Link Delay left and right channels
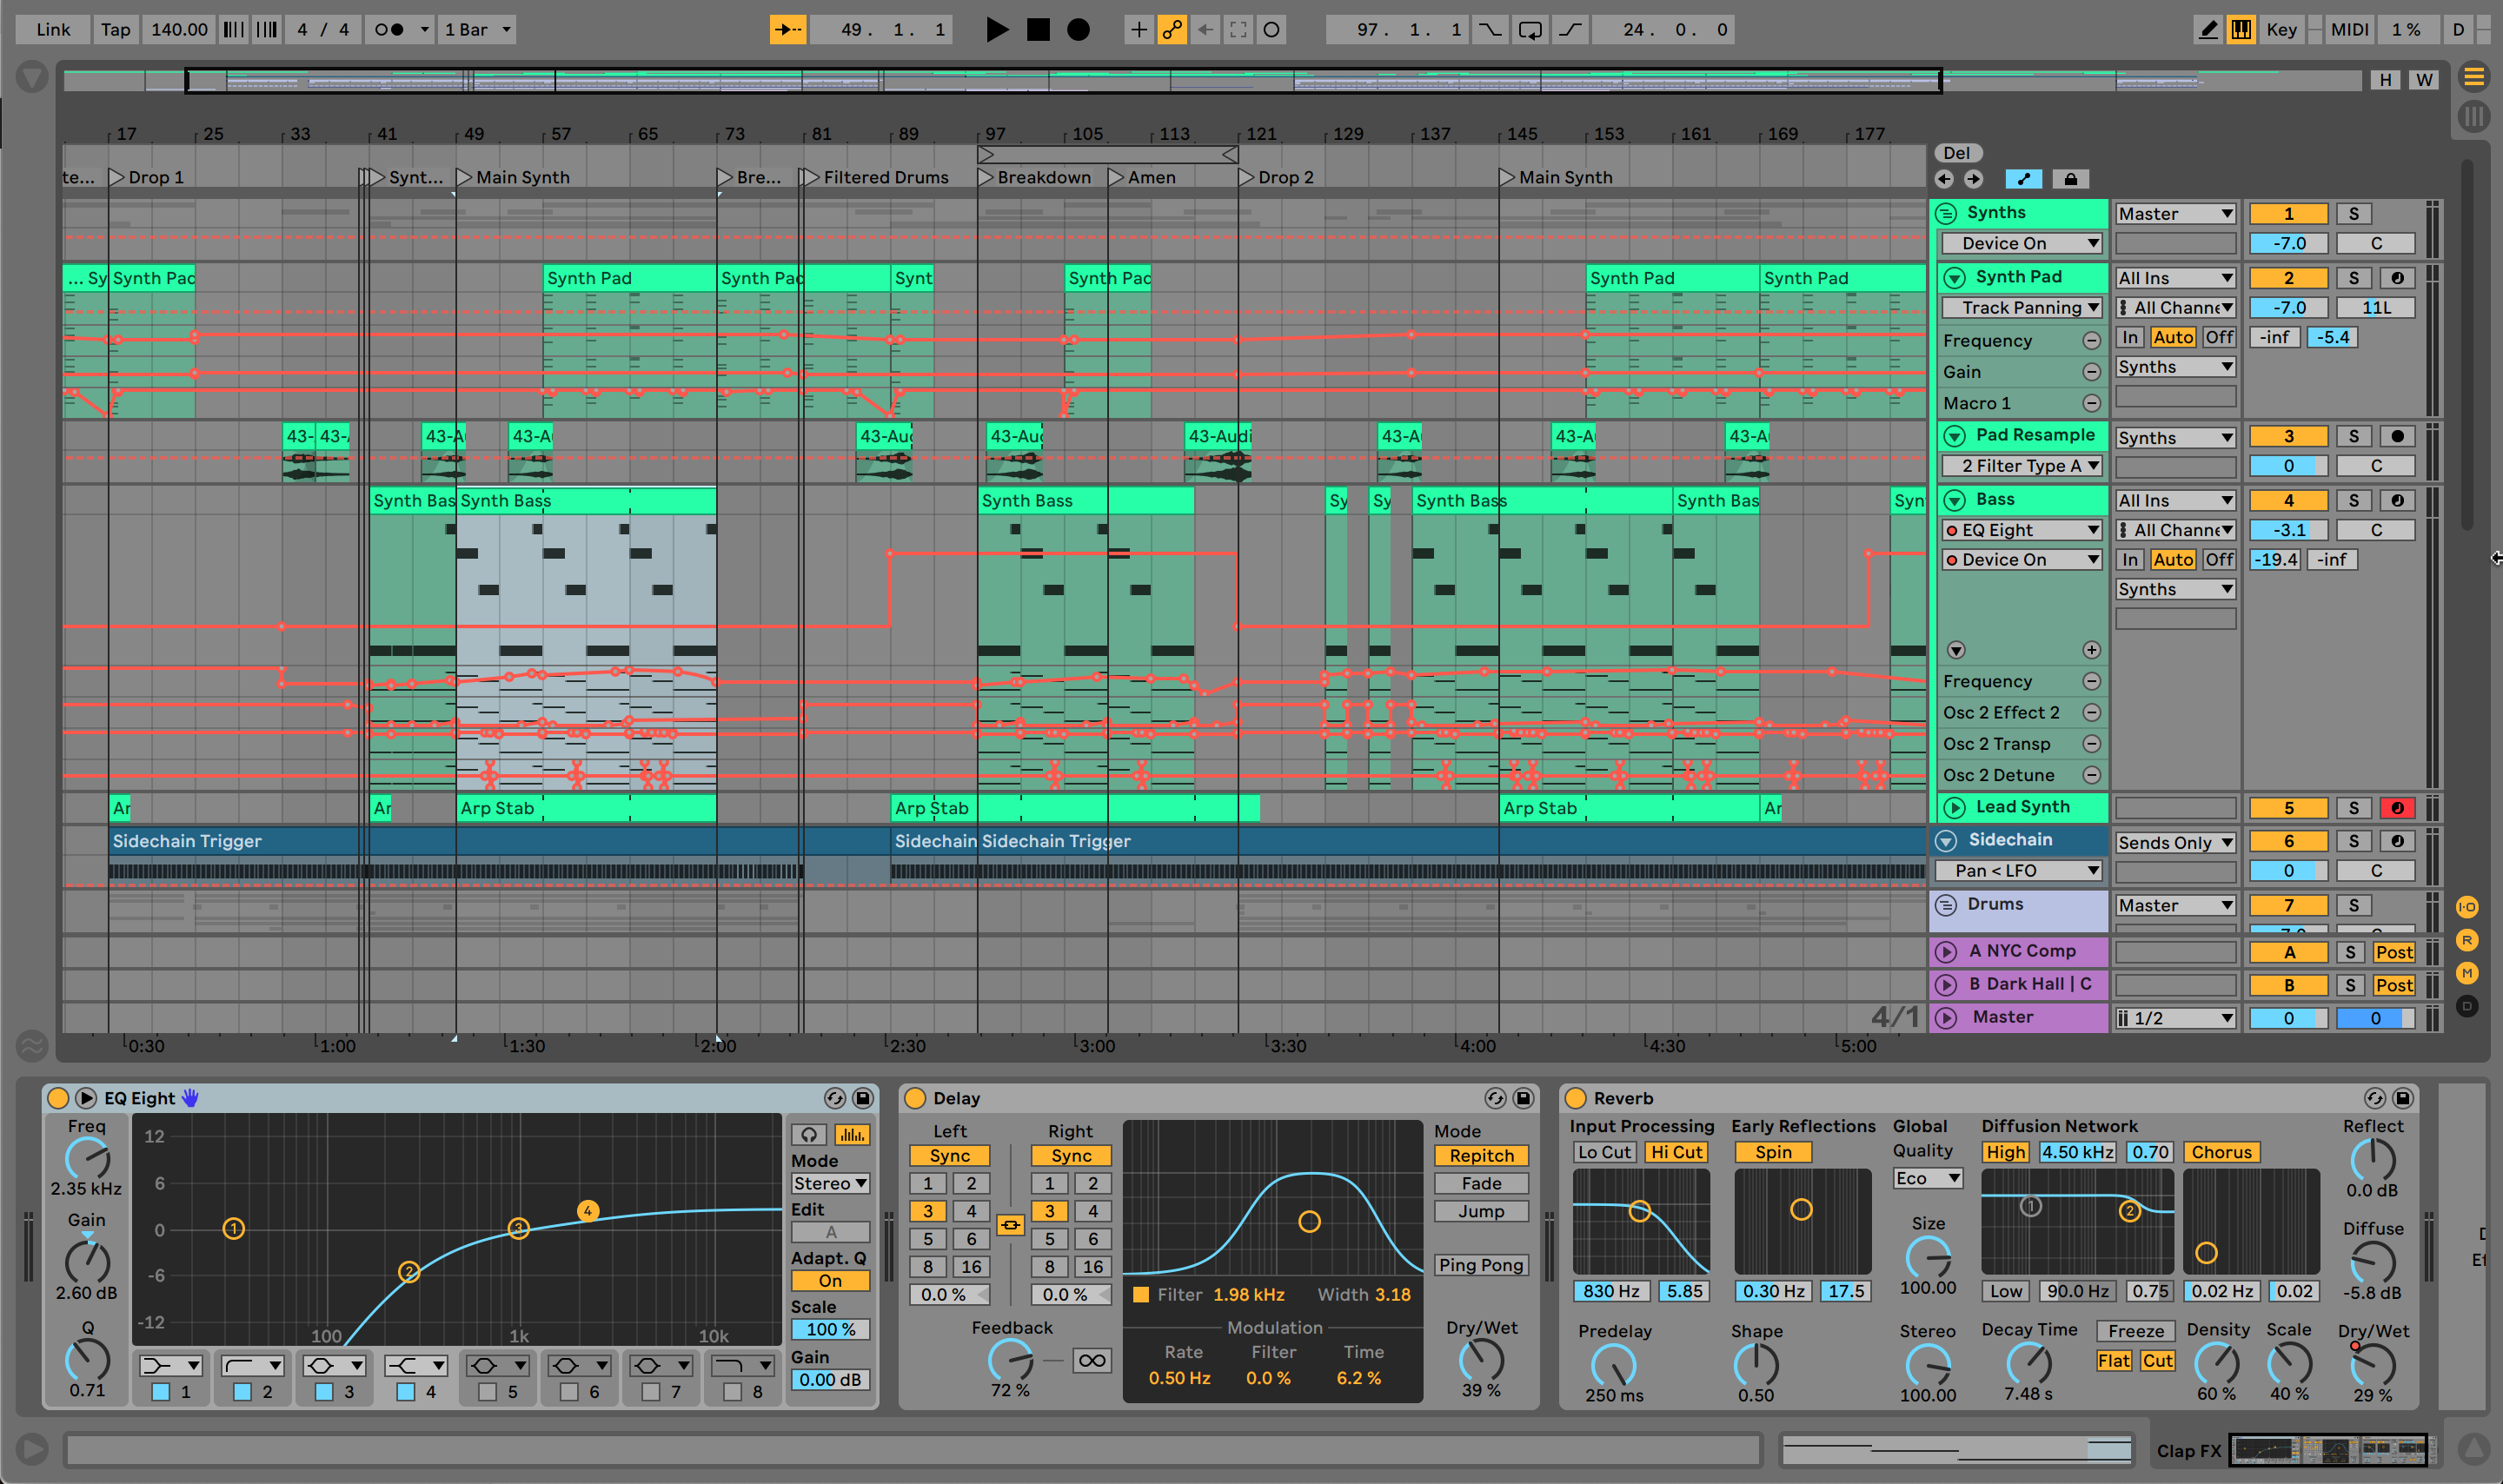Viewport: 2503px width, 1484px height. (x=1010, y=1225)
